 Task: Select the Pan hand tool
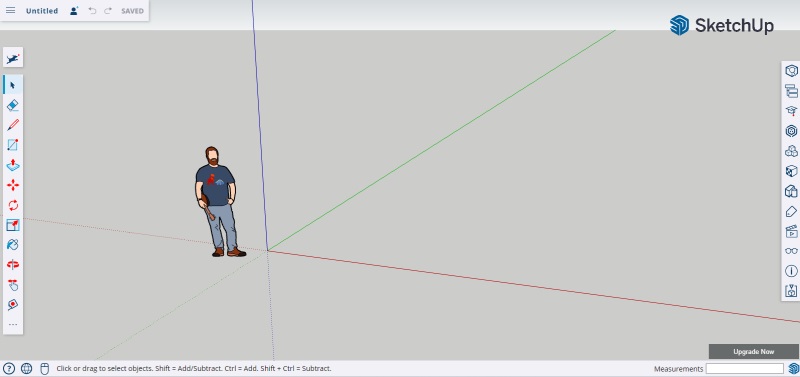point(13,285)
